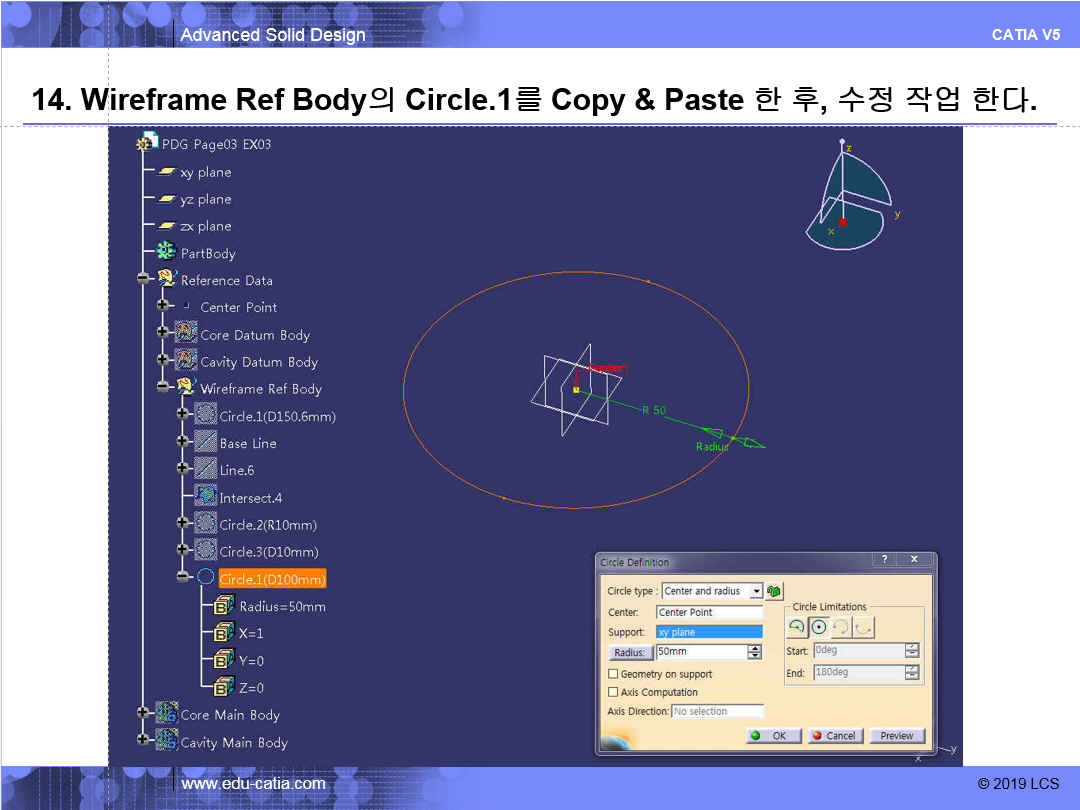Click the Radius value spinner arrows
This screenshot has height=810, width=1080.
(754, 652)
